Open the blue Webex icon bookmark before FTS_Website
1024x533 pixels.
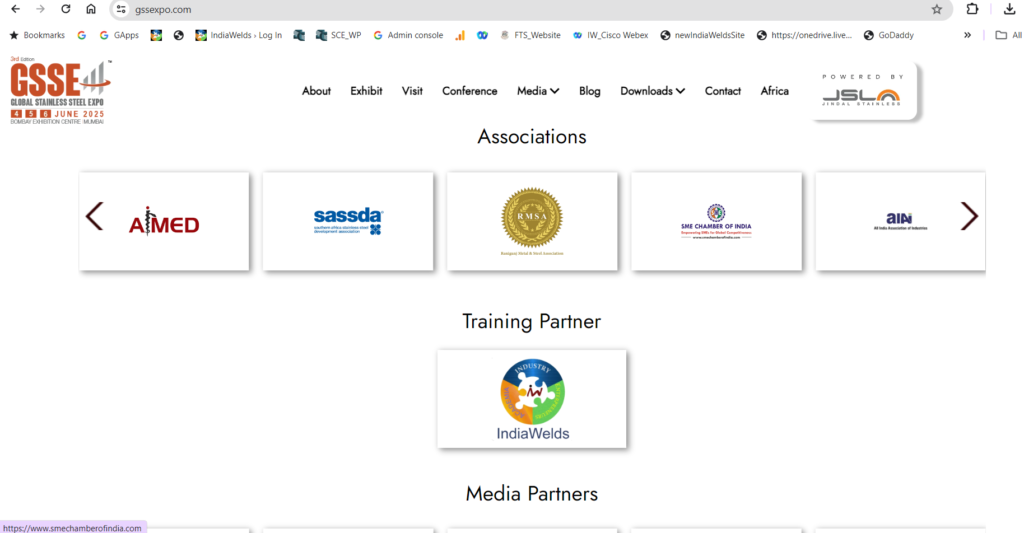(x=483, y=35)
